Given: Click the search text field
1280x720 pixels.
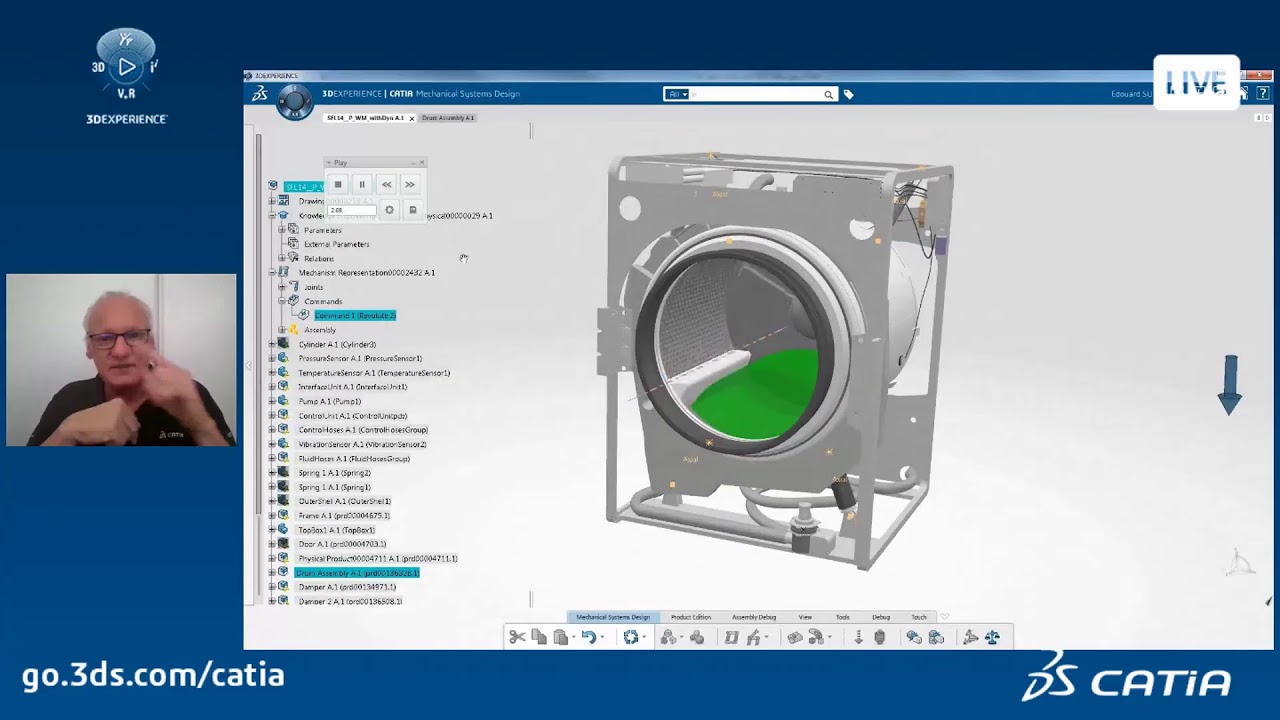Looking at the screenshot, I should (x=755, y=94).
